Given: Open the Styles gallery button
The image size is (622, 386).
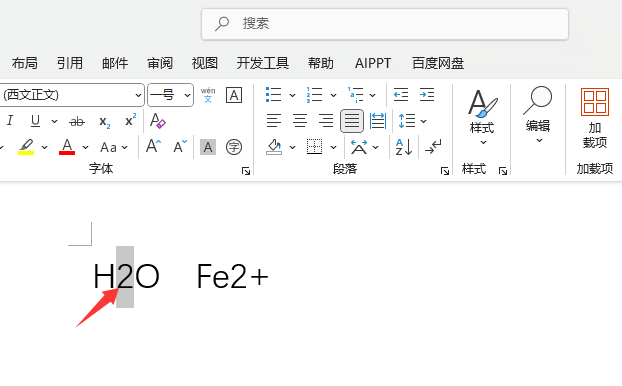Looking at the screenshot, I should 482,117.
